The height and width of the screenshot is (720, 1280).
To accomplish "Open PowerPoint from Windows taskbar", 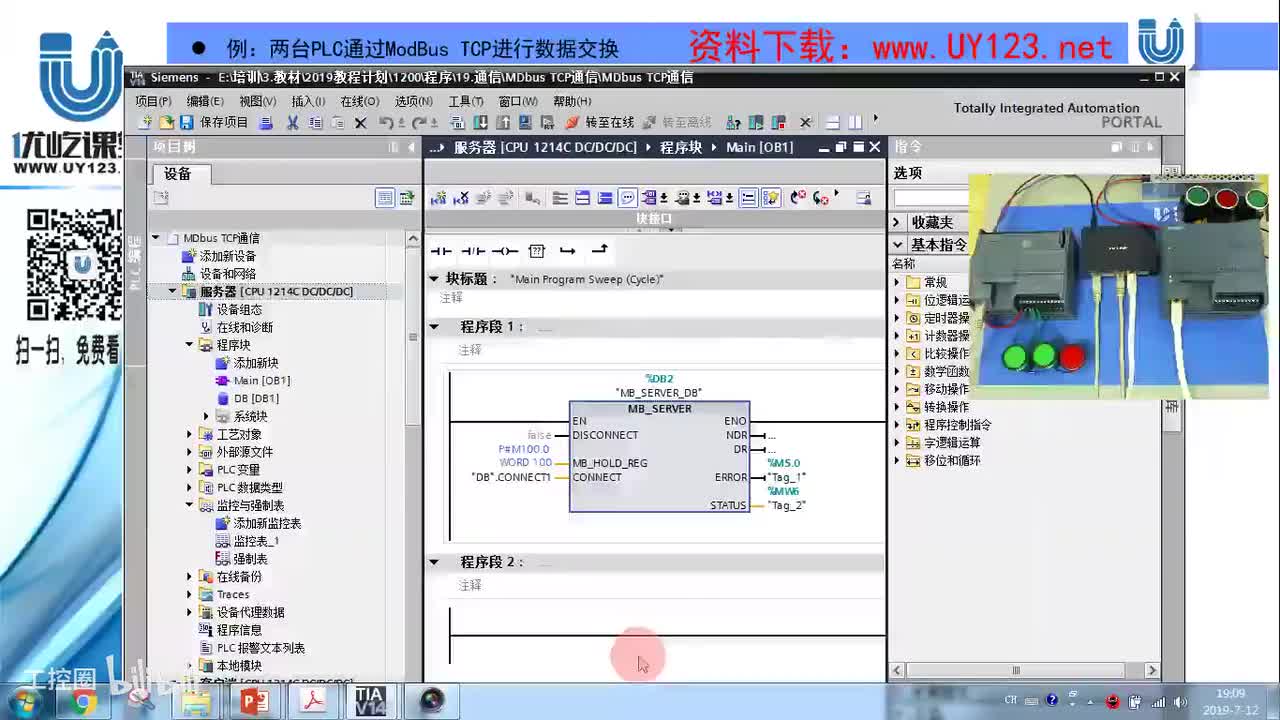I will [255, 701].
